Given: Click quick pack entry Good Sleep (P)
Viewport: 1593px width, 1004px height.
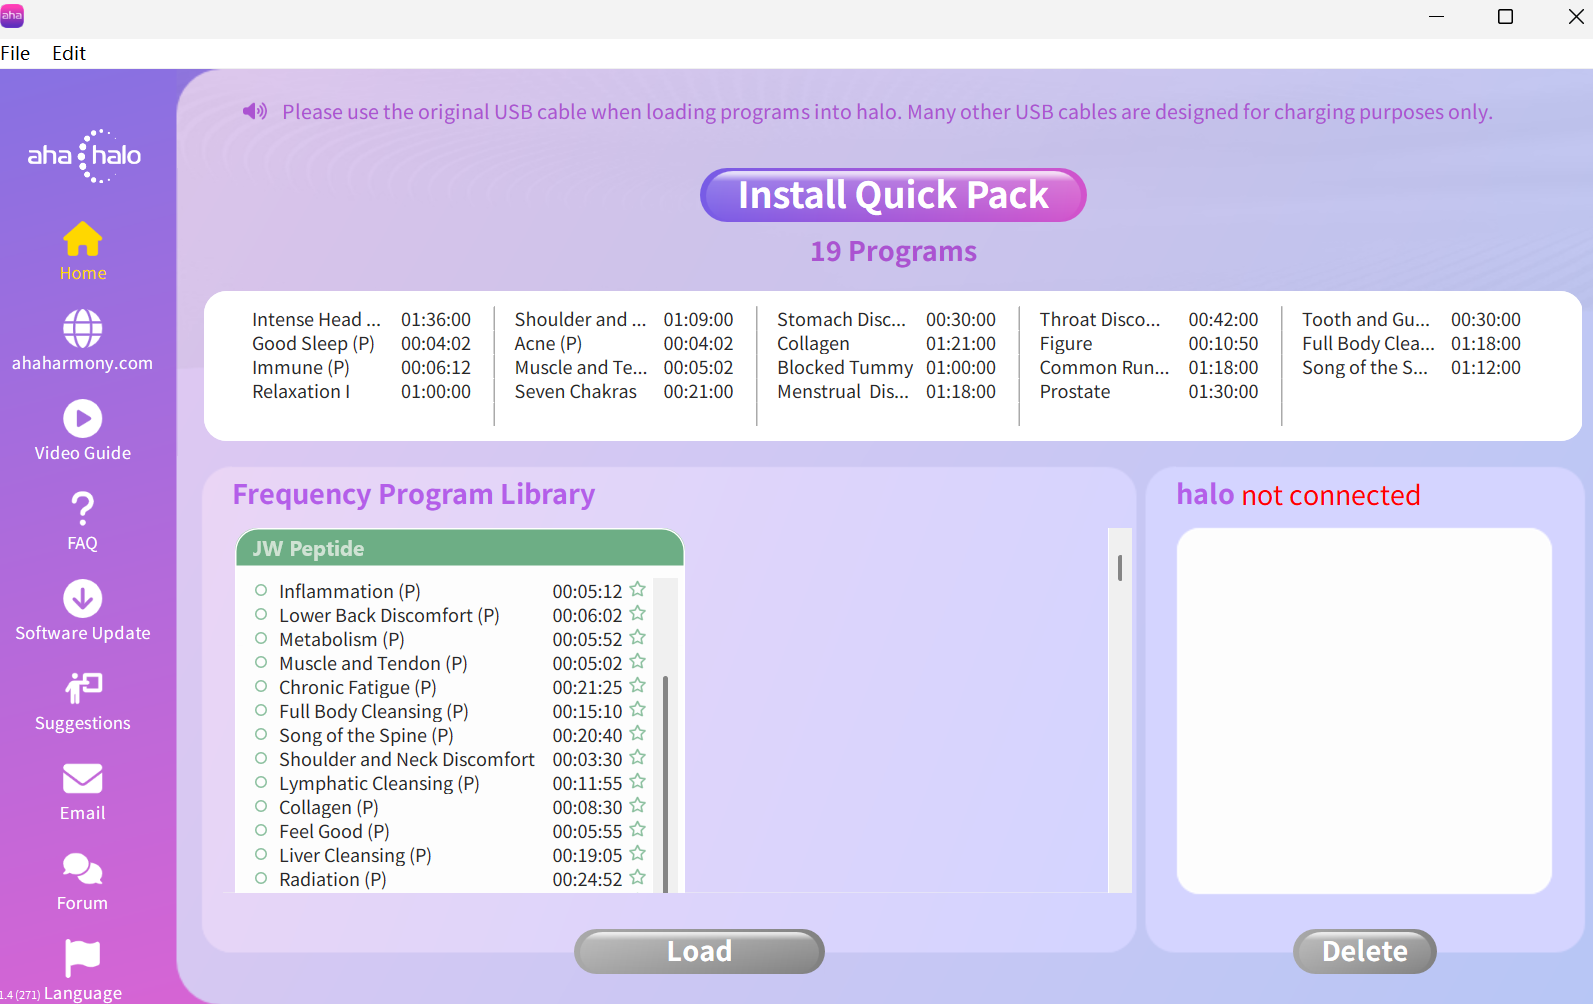Looking at the screenshot, I should pos(313,343).
